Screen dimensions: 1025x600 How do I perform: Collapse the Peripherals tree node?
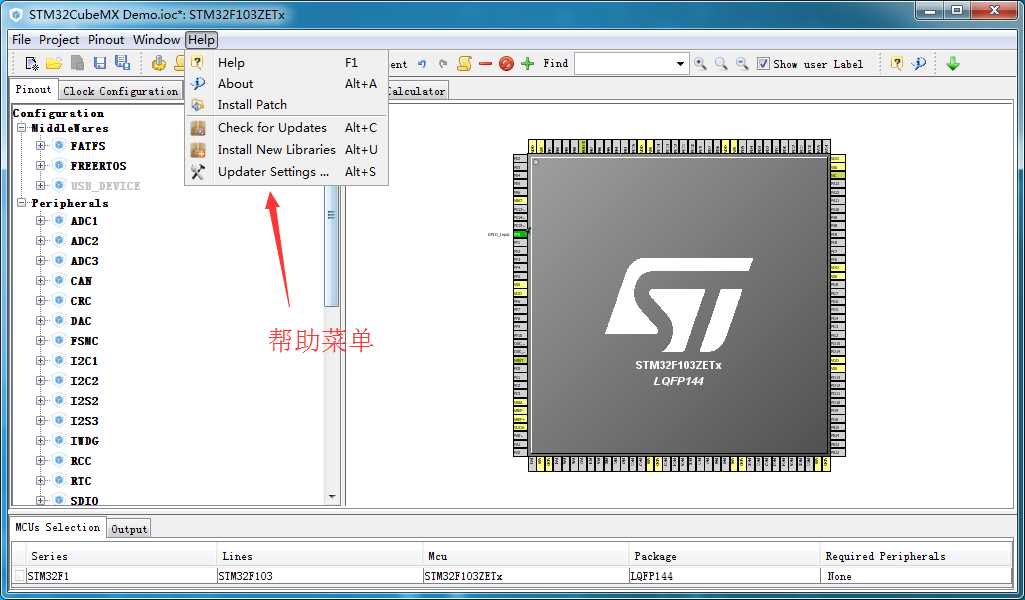coord(22,203)
